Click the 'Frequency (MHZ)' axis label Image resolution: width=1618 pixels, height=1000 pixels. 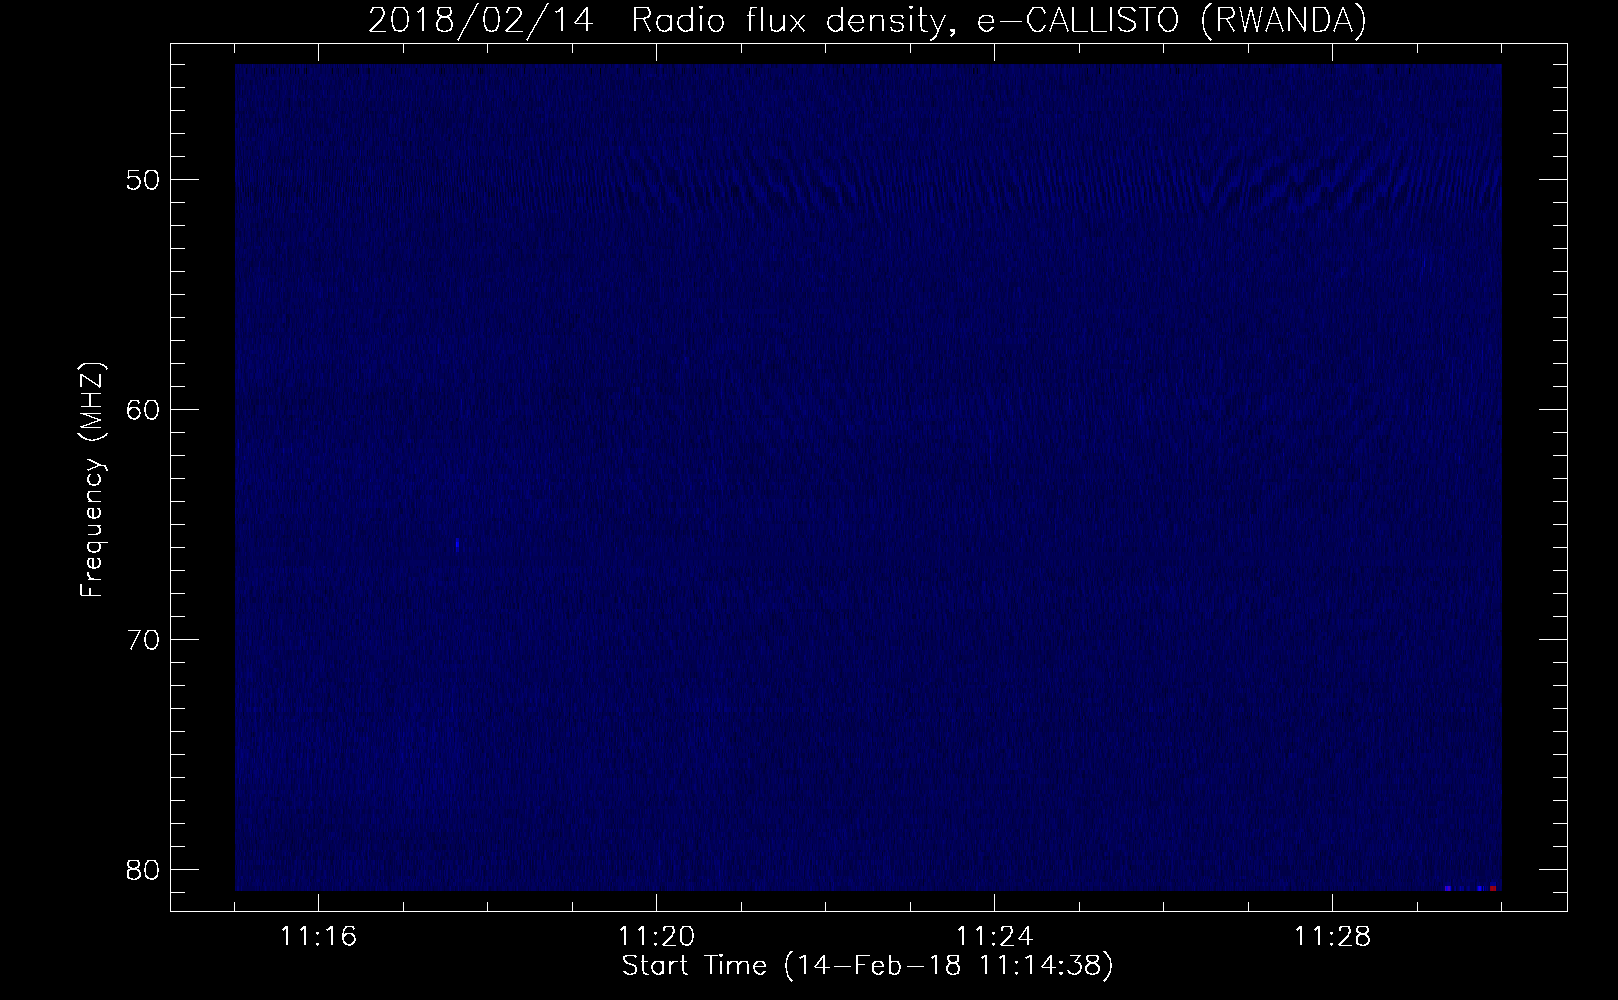click(92, 480)
